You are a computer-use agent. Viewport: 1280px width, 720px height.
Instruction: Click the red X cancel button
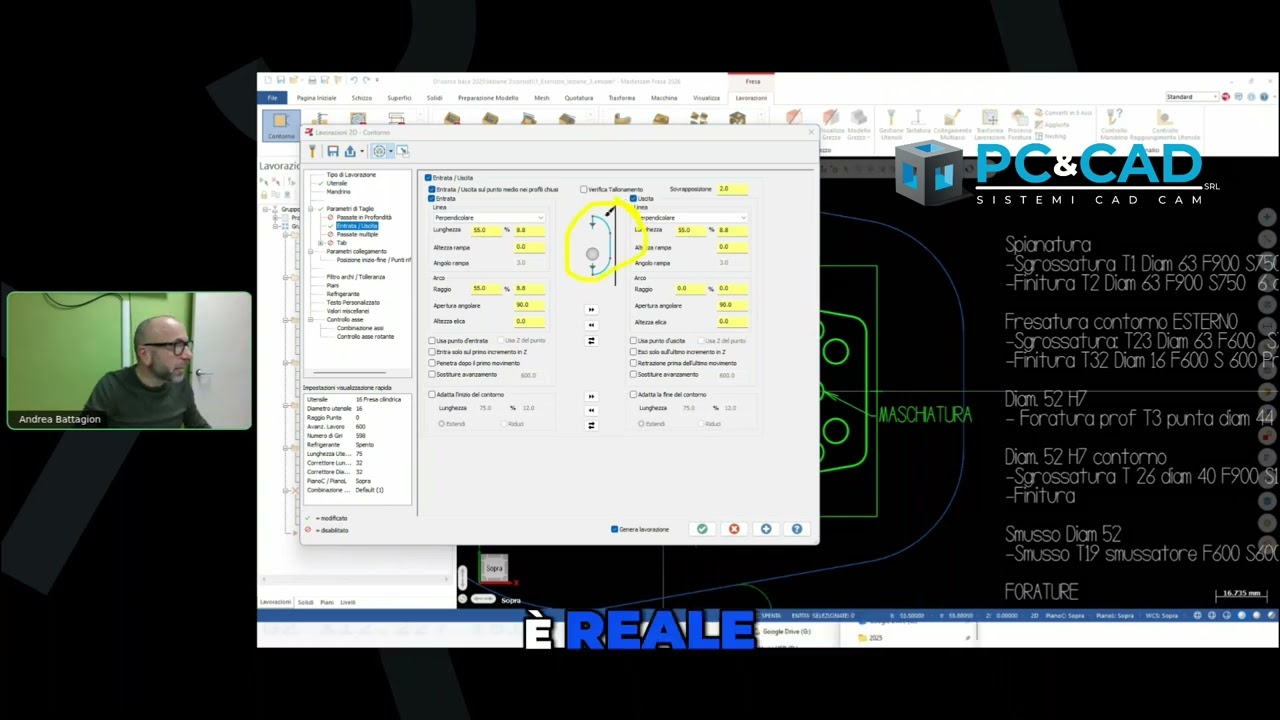[734, 529]
